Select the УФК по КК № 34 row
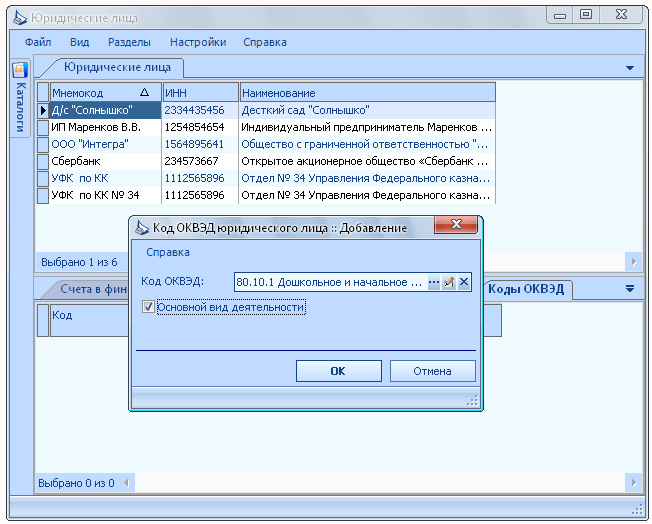This screenshot has height=524, width=652. click(x=266, y=195)
